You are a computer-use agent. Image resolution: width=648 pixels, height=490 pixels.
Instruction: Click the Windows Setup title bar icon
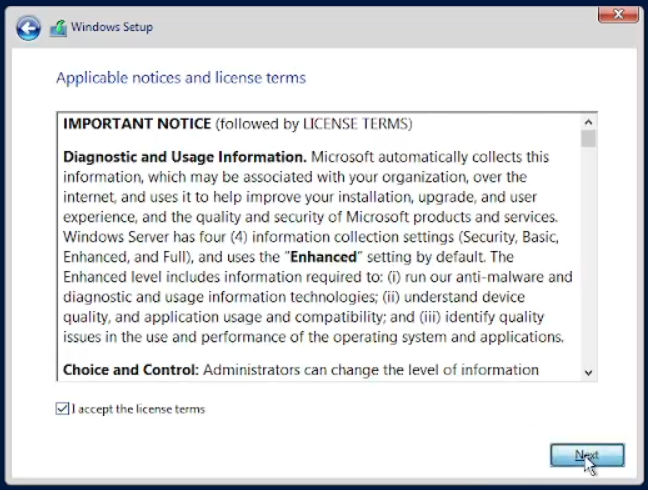[x=58, y=27]
